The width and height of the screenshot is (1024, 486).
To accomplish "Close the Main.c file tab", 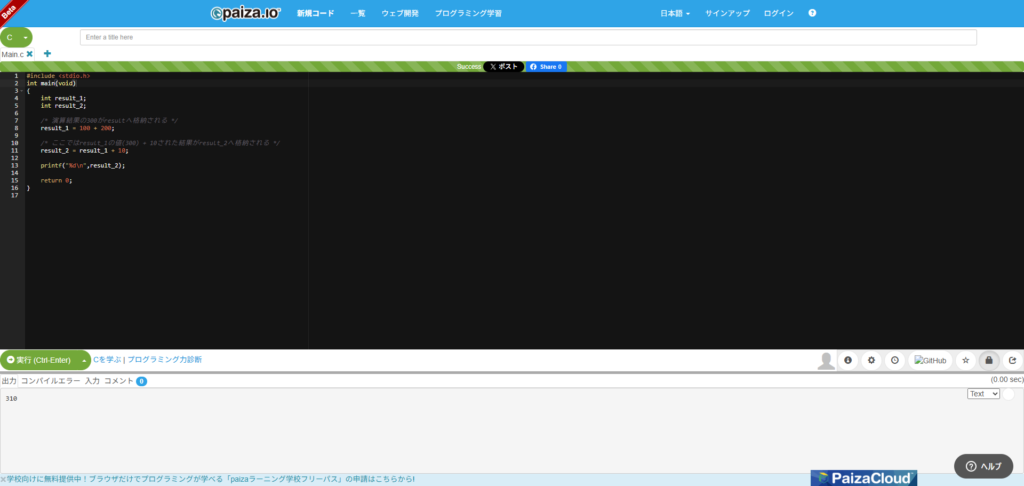I will (30, 54).
